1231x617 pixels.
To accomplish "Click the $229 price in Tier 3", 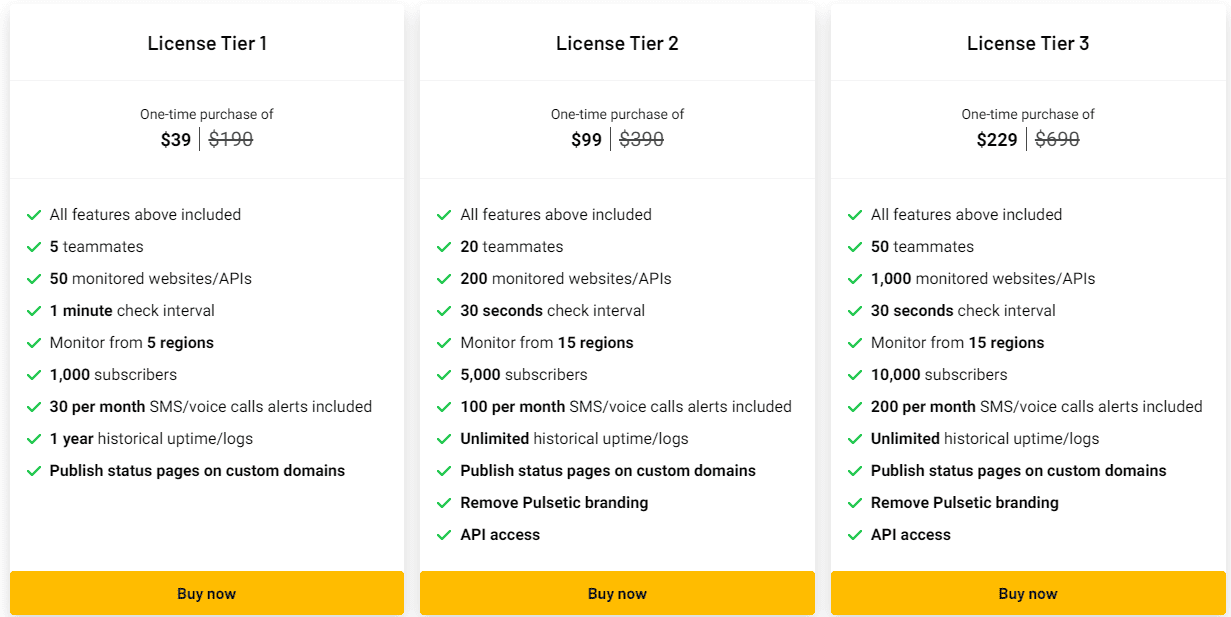I will click(997, 139).
